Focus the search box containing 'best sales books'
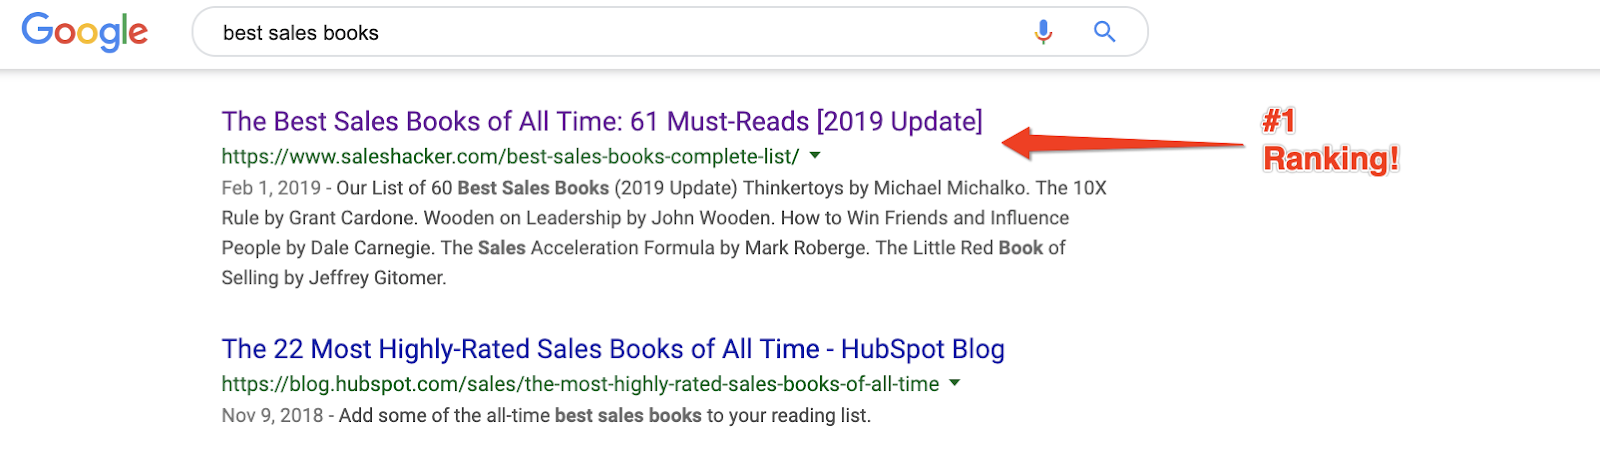This screenshot has height=452, width=1600. click(x=600, y=33)
